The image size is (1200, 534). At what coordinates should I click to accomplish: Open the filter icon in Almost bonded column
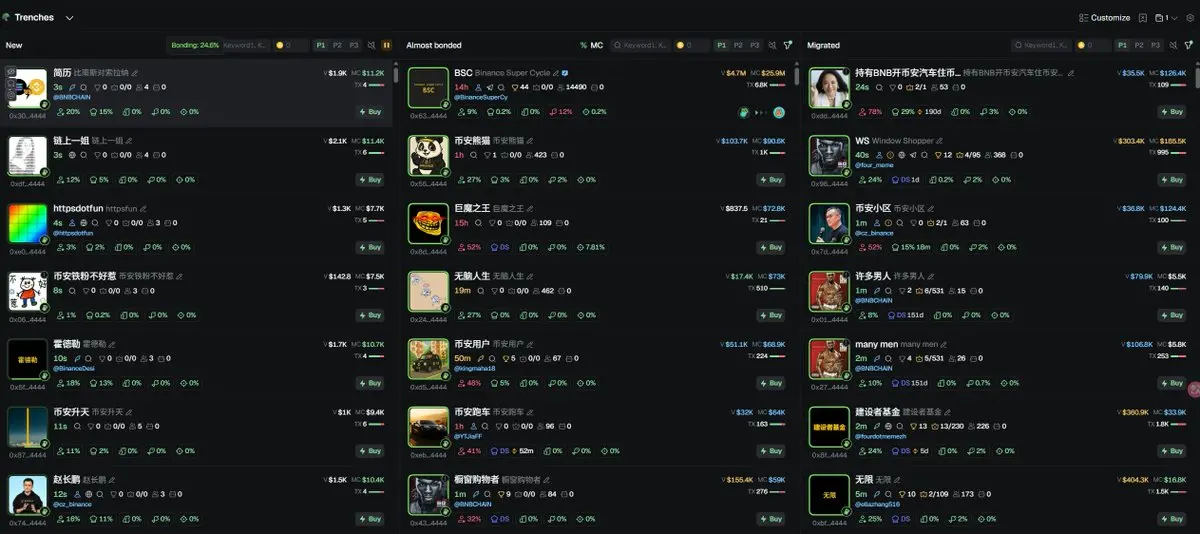click(787, 45)
